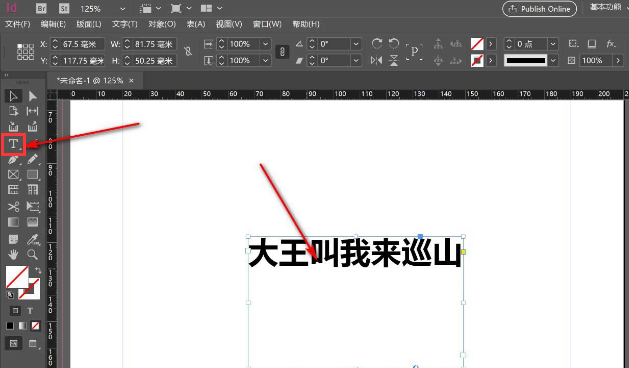Open Adobe Bridge via Br icon

[41, 8]
